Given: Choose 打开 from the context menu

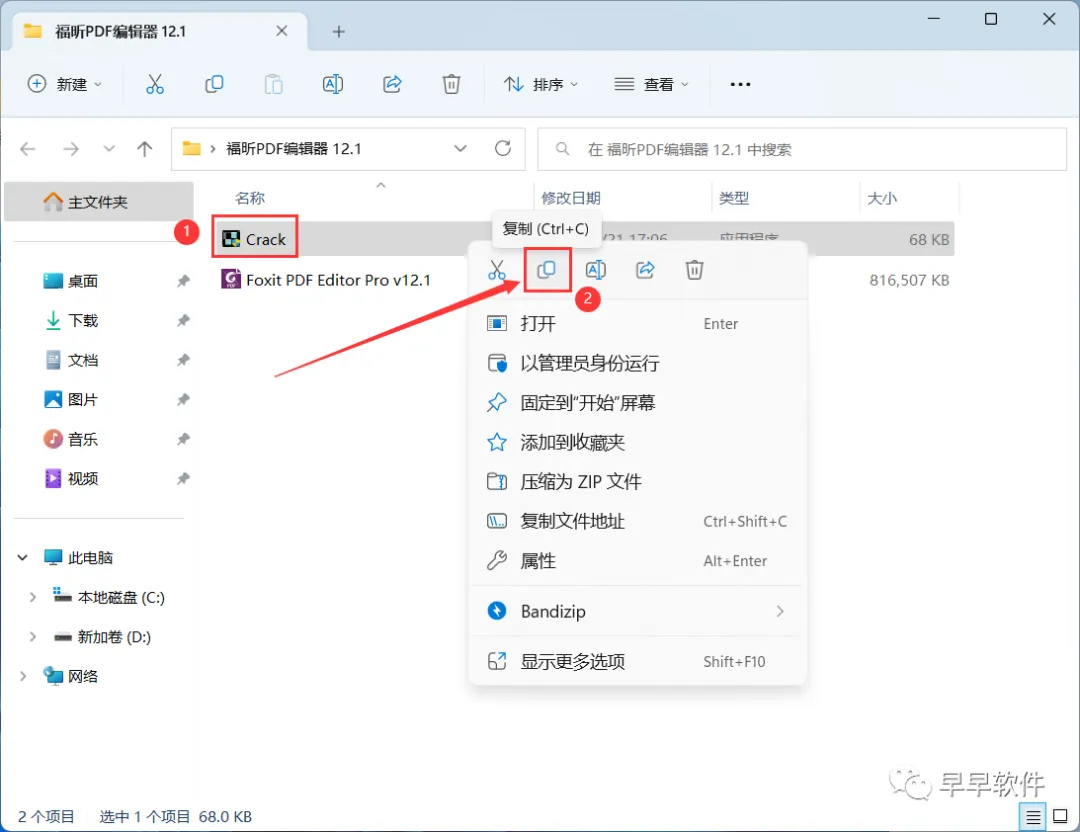Looking at the screenshot, I should (637, 324).
